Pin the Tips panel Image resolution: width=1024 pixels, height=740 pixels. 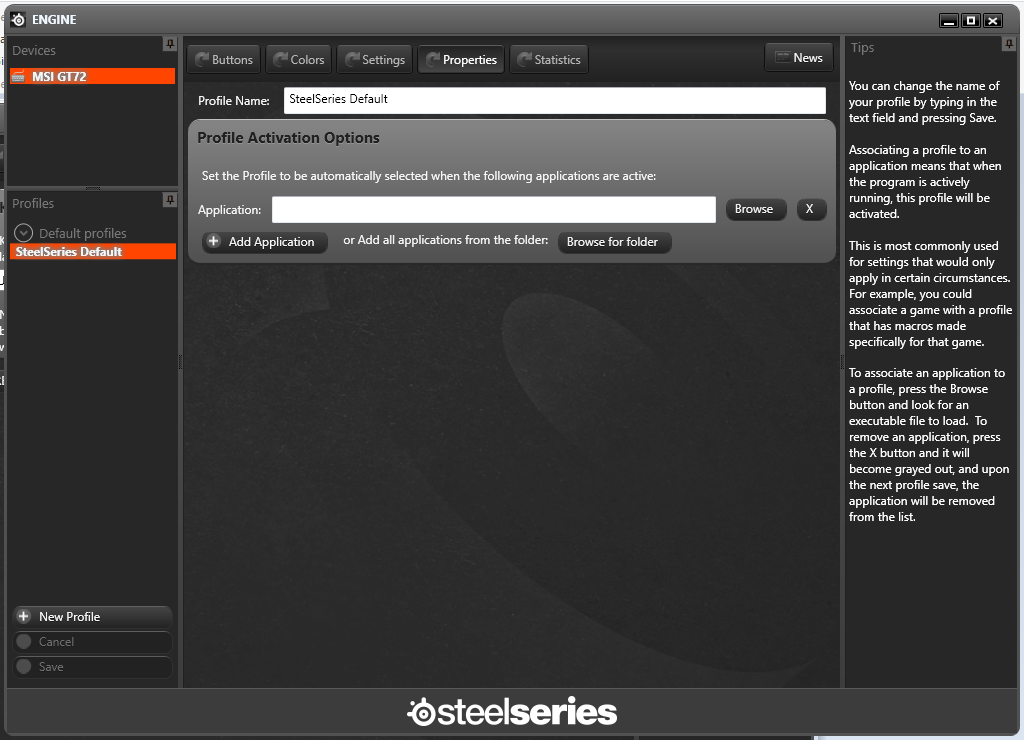(1008, 44)
